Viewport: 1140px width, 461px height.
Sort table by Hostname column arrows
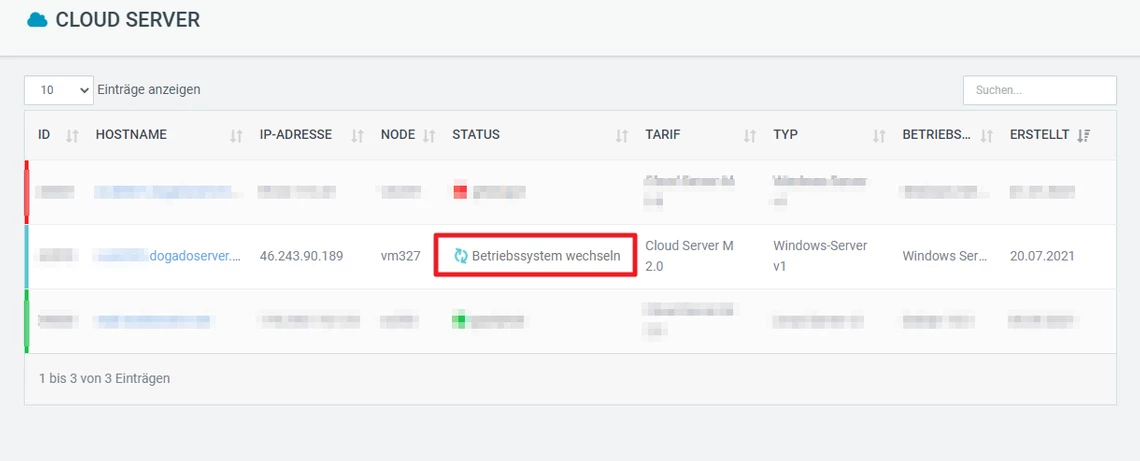pos(236,136)
